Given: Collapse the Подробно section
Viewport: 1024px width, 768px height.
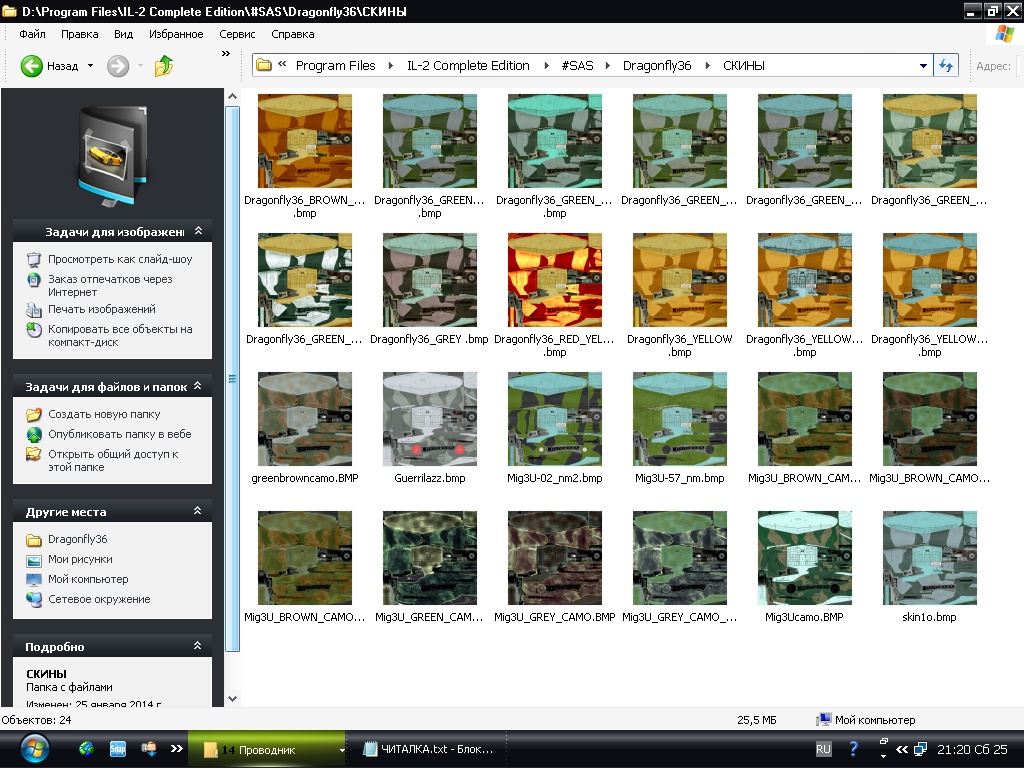Looking at the screenshot, I should 197,646.
